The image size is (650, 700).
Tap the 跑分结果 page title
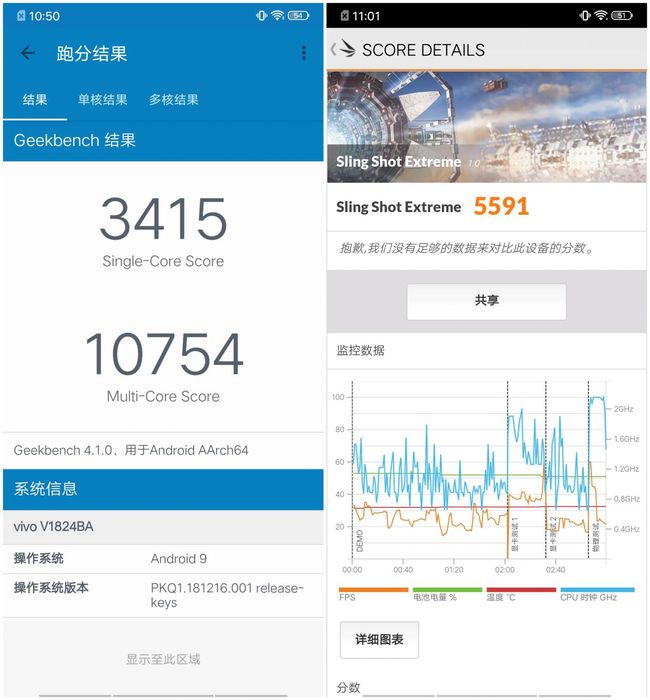(92, 53)
